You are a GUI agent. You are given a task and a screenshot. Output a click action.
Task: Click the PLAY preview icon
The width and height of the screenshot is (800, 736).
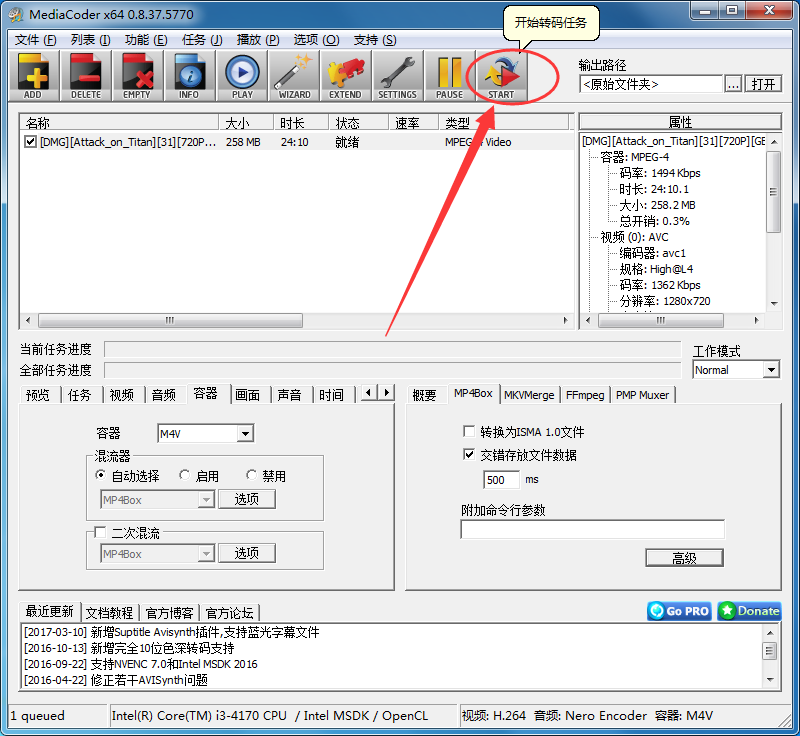pos(241,75)
